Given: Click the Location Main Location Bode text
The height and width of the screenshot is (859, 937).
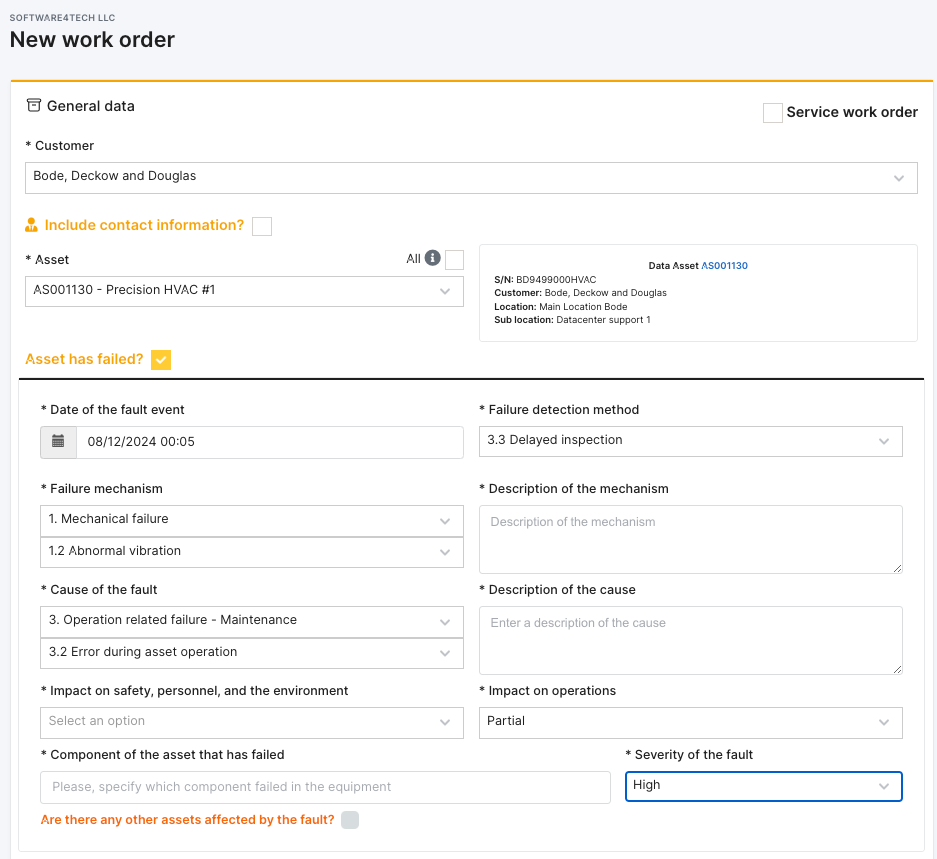Looking at the screenshot, I should 561,307.
